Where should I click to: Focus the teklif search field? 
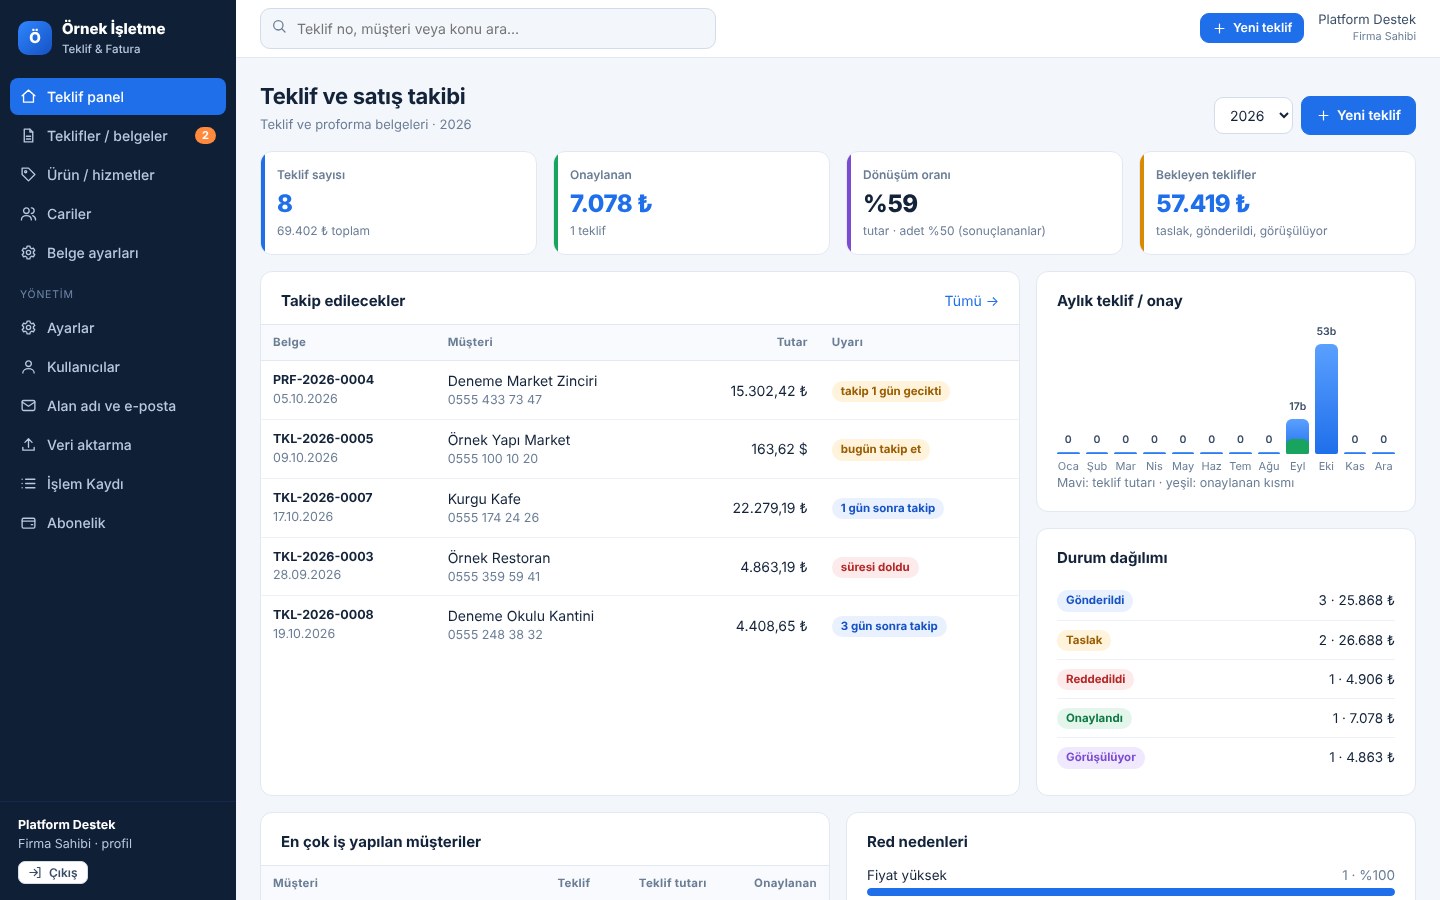point(488,28)
